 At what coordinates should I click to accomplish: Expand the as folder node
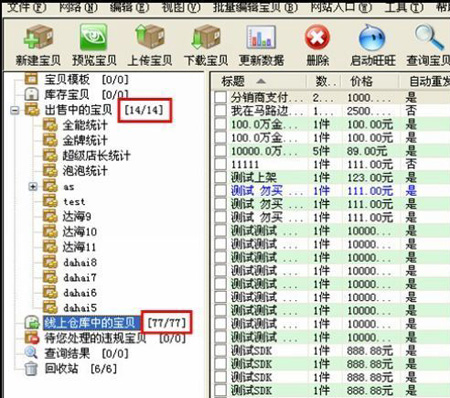click(33, 187)
